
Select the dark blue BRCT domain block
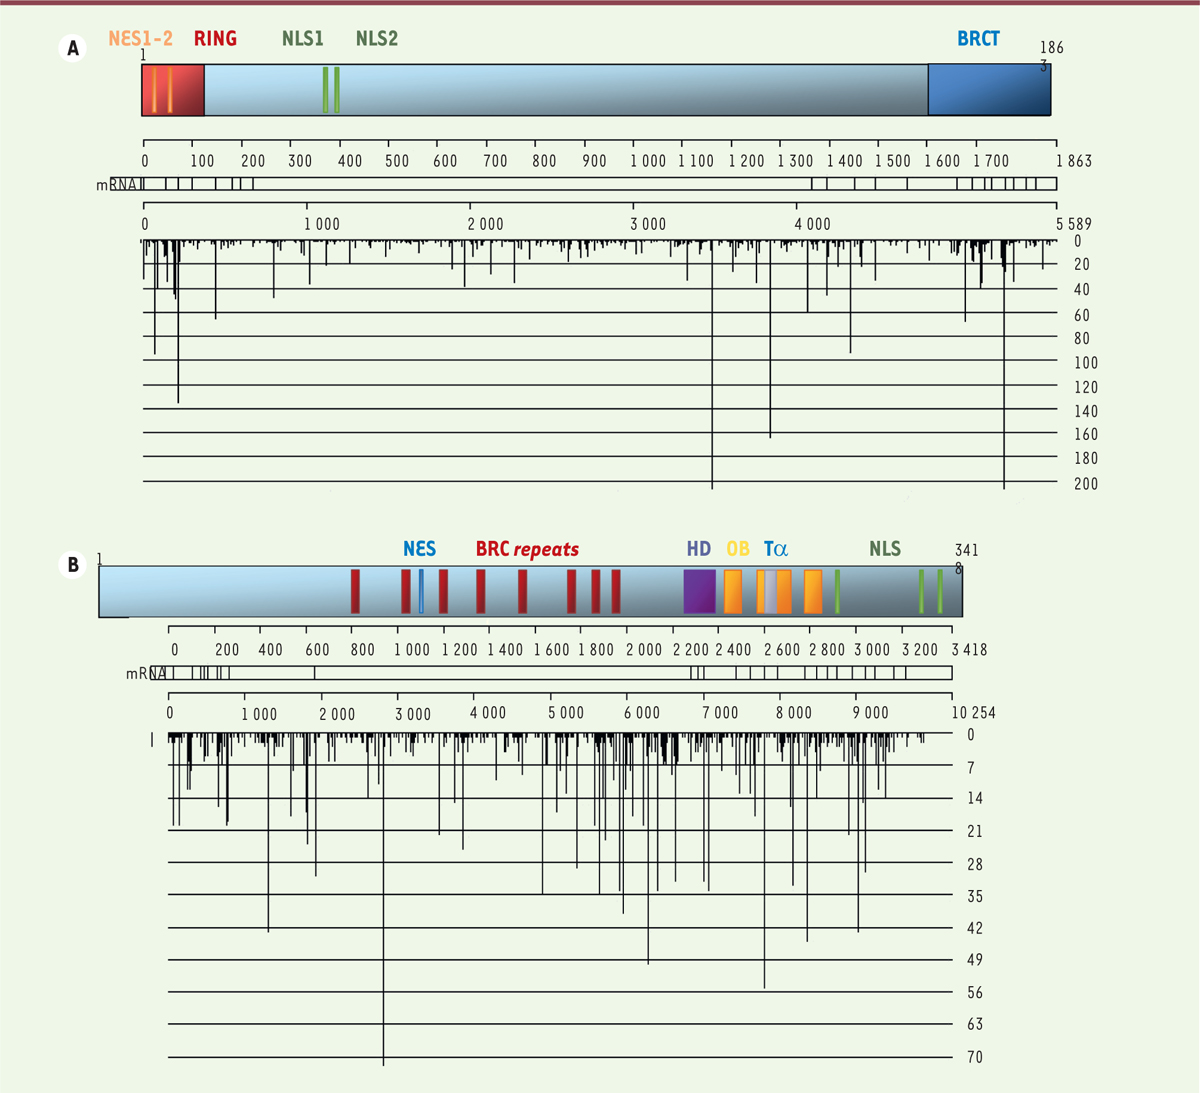(988, 91)
